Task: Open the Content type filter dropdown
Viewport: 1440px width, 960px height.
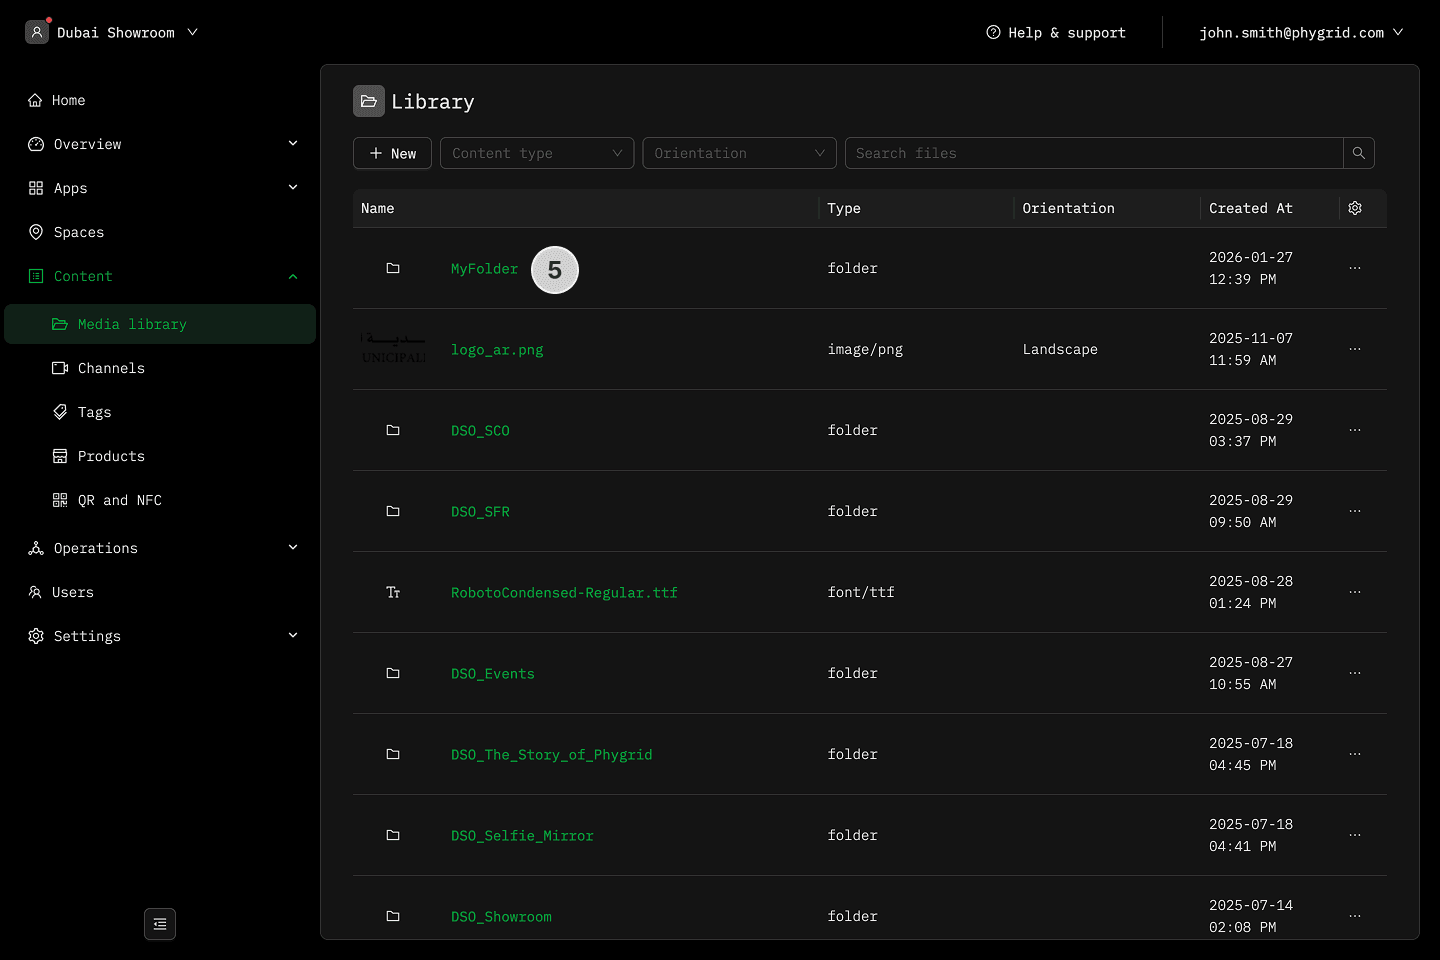Action: click(537, 153)
